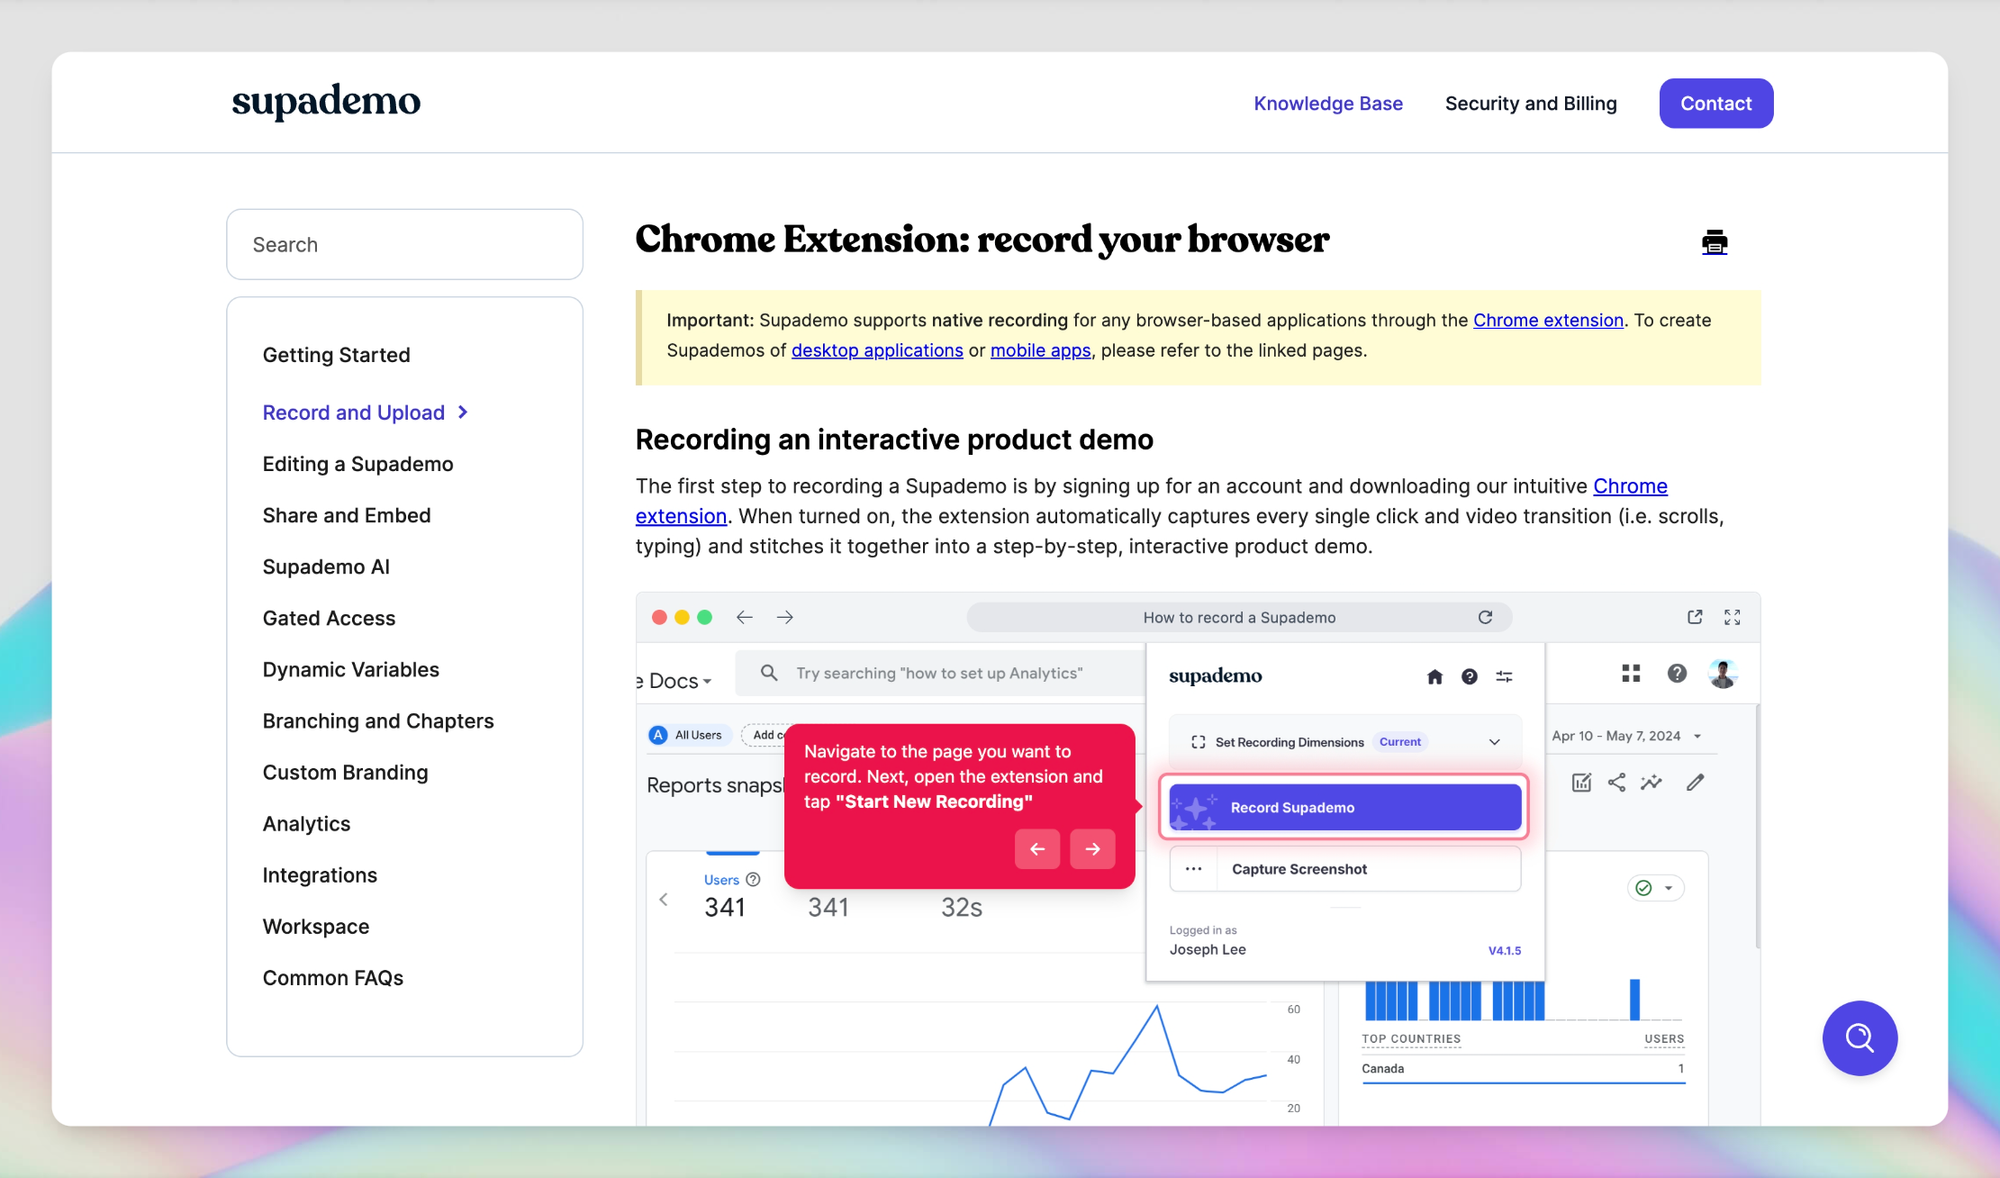
Task: Click the Record Supademo button
Action: click(x=1345, y=807)
